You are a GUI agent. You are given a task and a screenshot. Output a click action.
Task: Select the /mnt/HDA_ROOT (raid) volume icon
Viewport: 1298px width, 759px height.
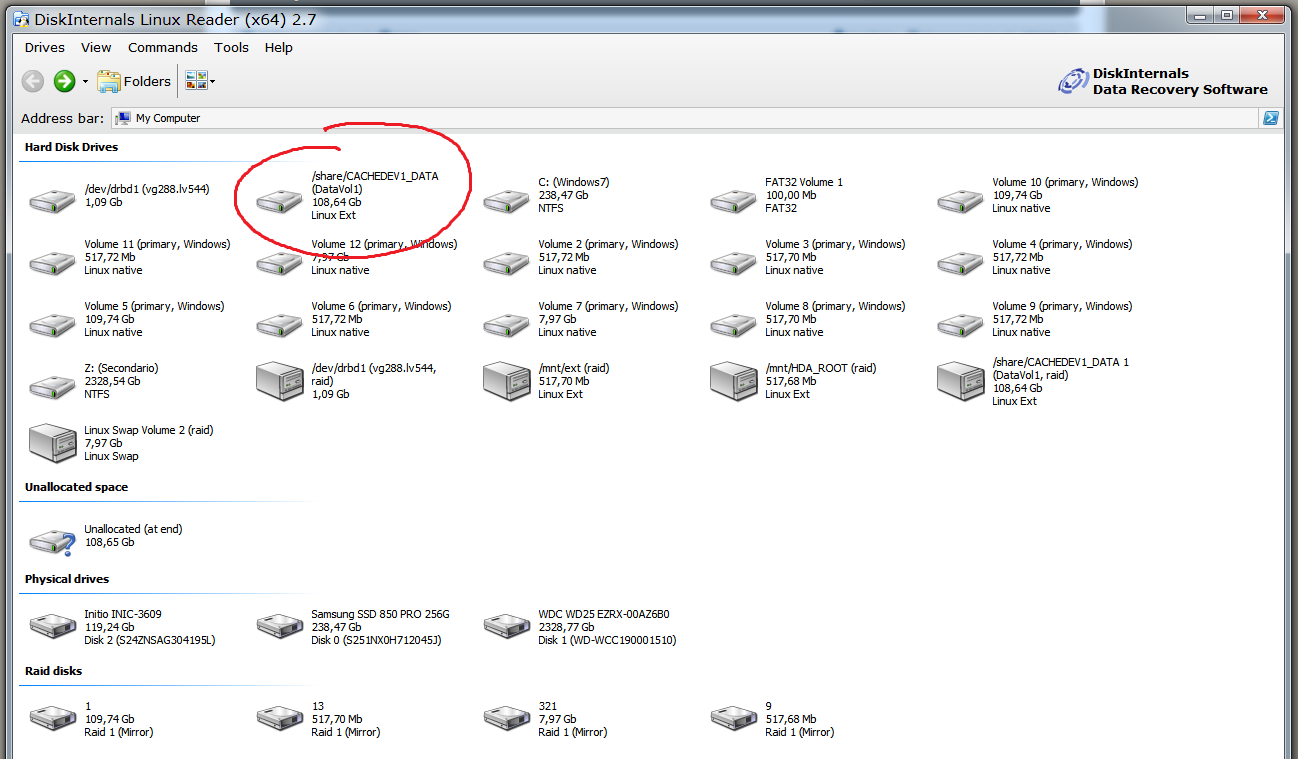(x=733, y=381)
